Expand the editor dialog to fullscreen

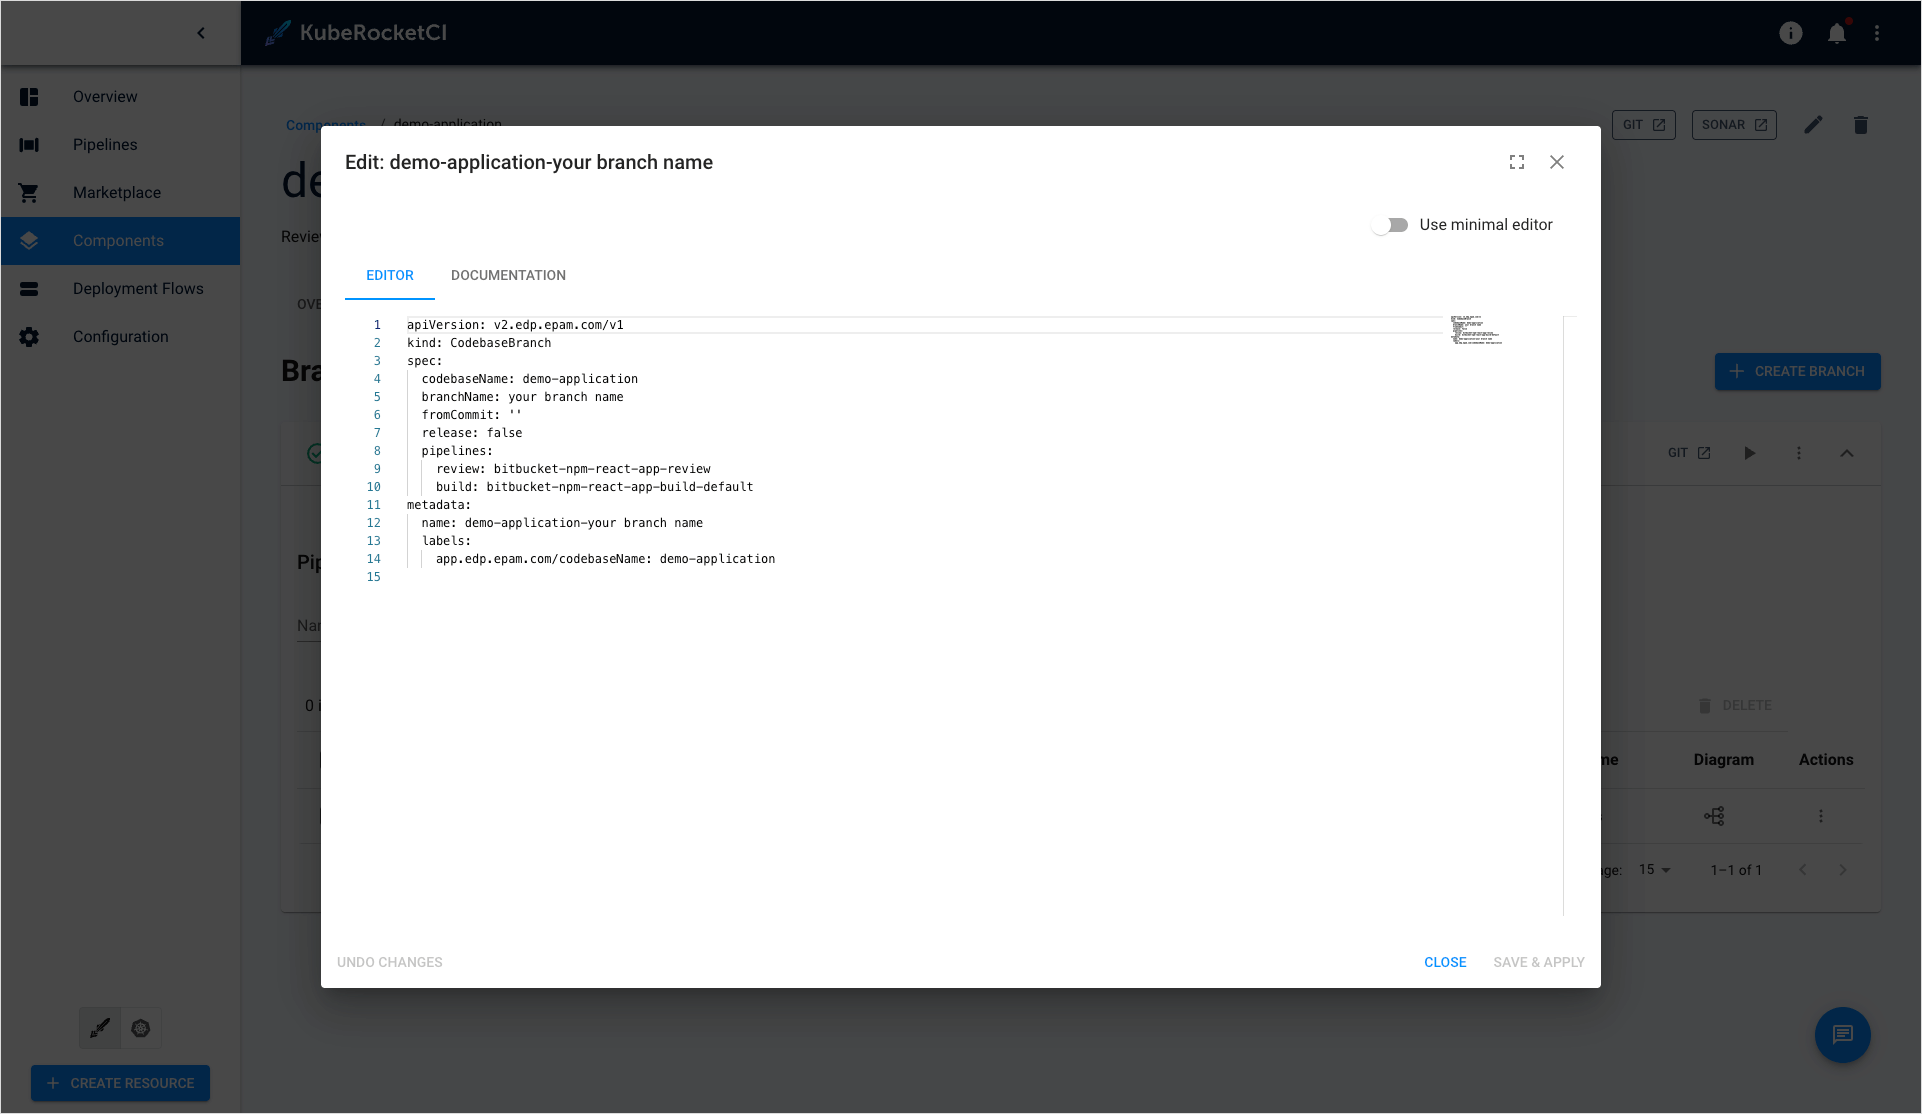(x=1517, y=162)
